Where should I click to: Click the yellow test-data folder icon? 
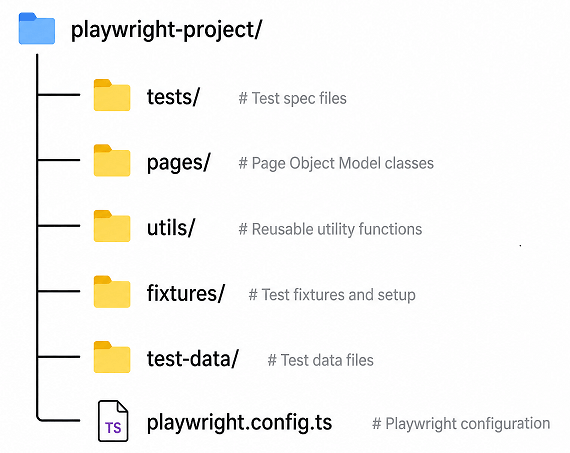click(112, 357)
